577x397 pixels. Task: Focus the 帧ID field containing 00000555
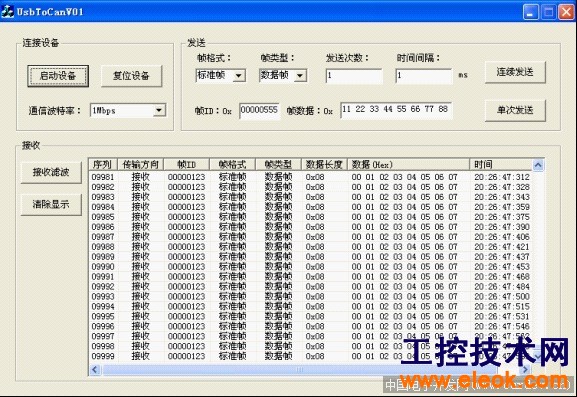pos(259,110)
